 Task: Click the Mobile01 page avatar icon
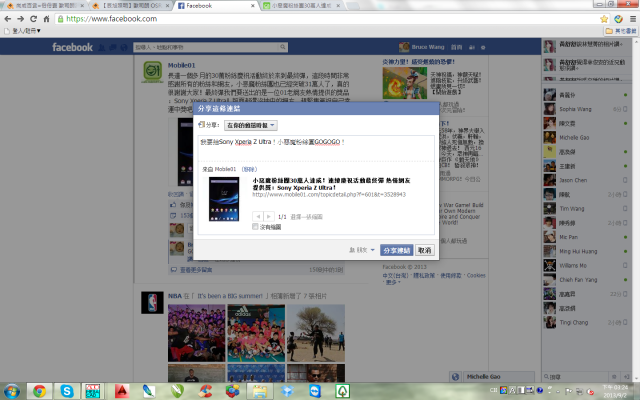(x=152, y=71)
